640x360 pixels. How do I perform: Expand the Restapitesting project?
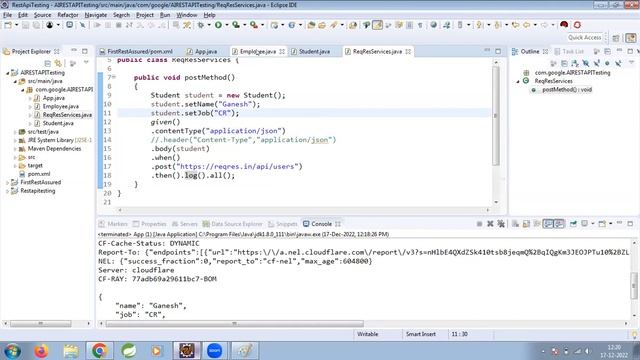[7, 191]
